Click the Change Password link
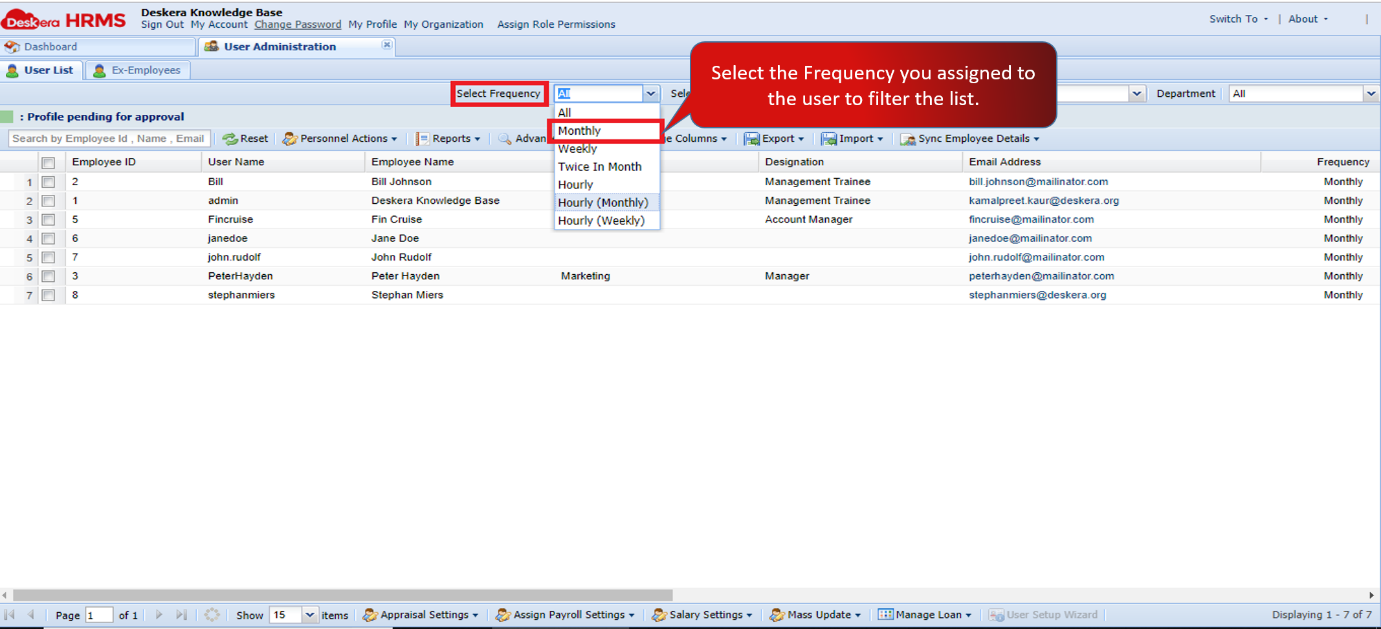1381x629 pixels. (x=298, y=25)
